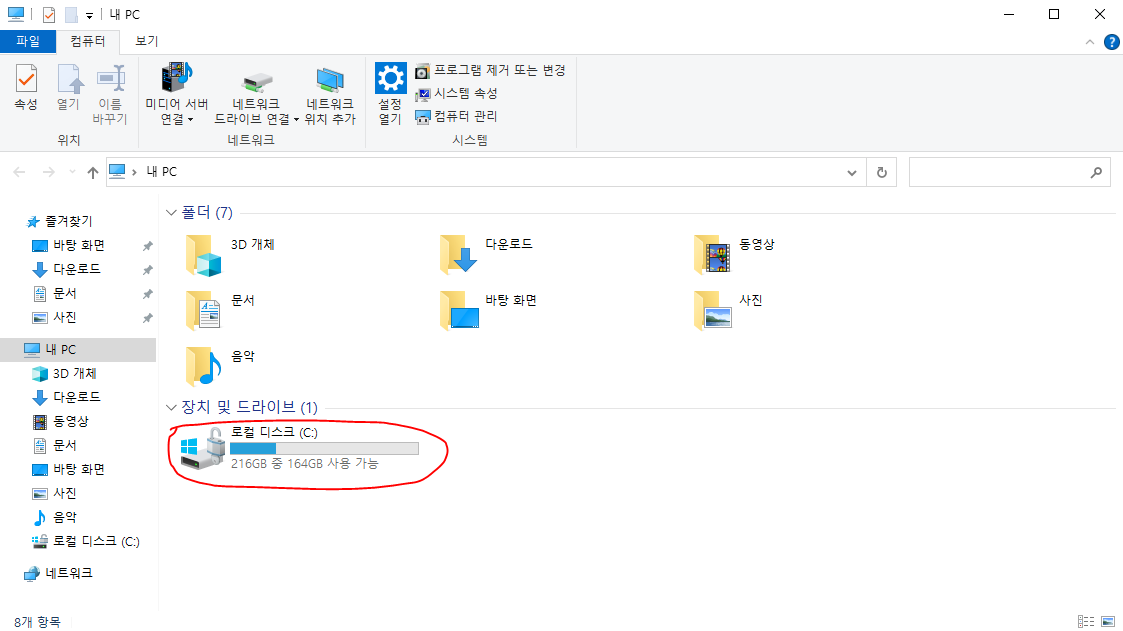Click the search box field
Image resolution: width=1123 pixels, height=631 pixels.
[x=1009, y=173]
